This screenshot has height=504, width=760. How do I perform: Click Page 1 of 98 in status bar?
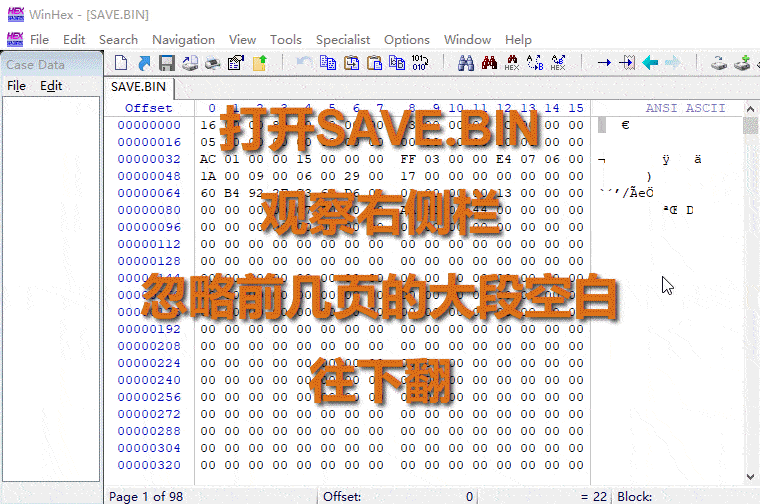coord(146,497)
